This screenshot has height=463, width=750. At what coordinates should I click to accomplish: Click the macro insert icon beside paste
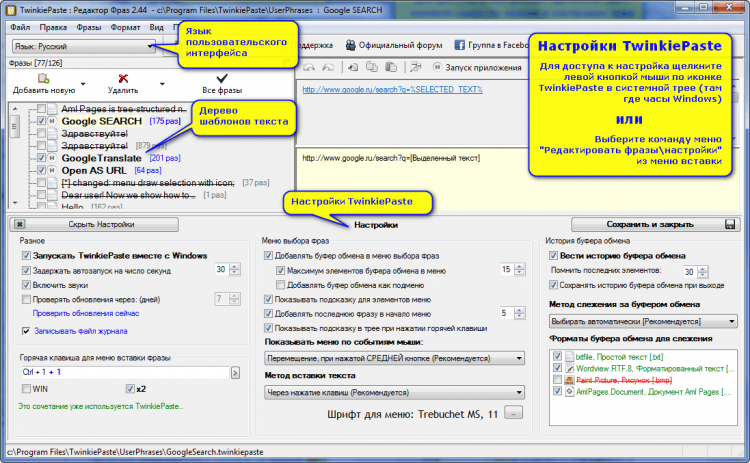[x=415, y=67]
